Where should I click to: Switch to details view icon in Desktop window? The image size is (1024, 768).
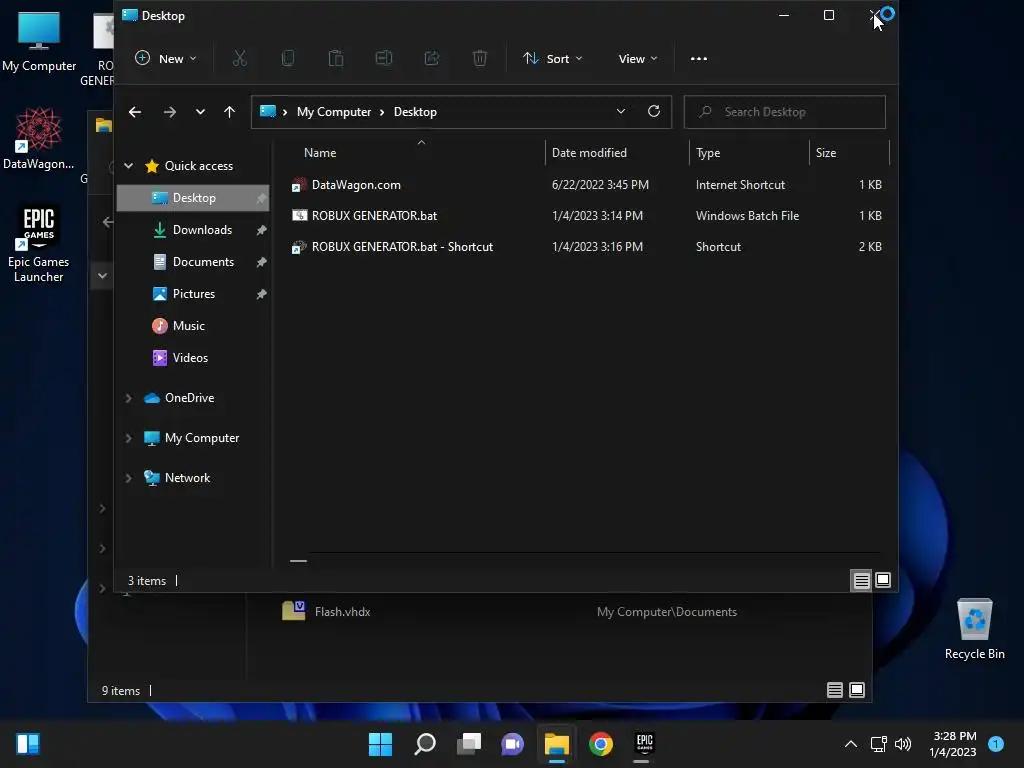[x=861, y=581]
